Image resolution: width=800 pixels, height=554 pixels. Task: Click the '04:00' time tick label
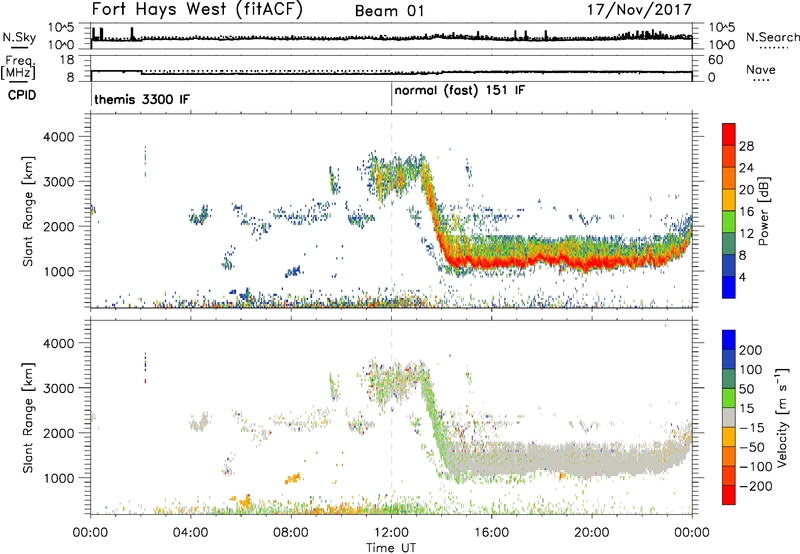[x=190, y=533]
